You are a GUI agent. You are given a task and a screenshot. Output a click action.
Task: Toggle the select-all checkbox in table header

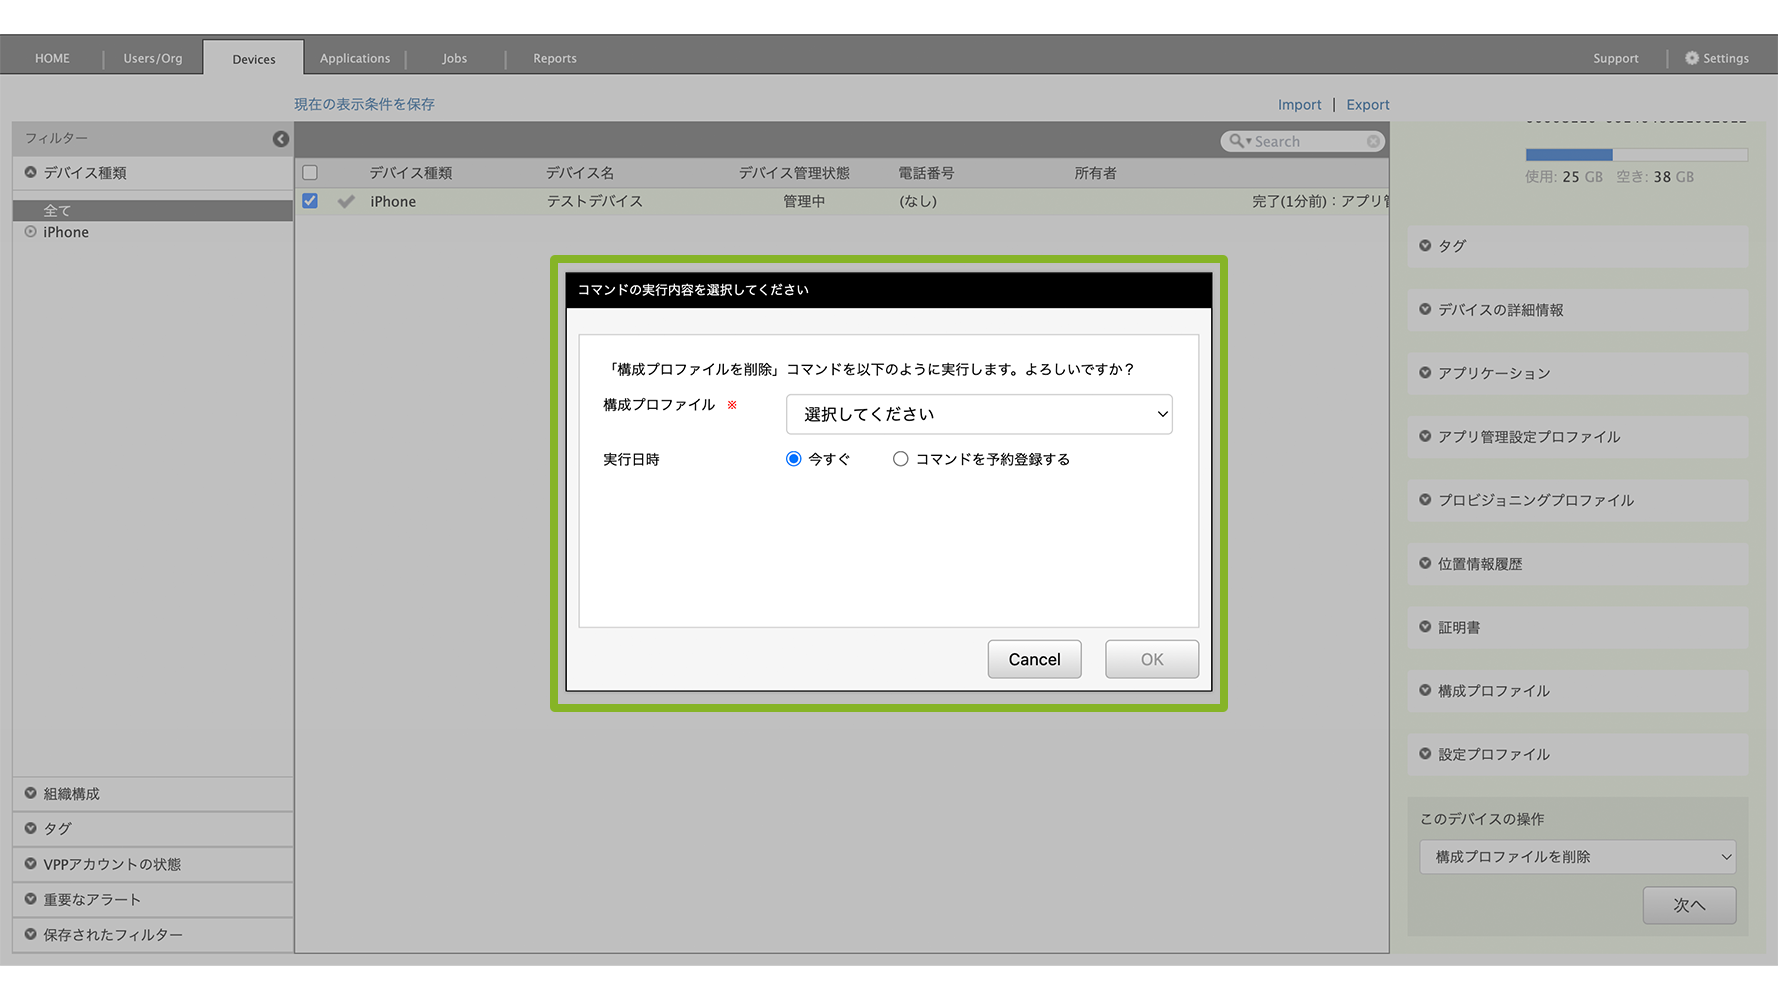click(x=310, y=173)
